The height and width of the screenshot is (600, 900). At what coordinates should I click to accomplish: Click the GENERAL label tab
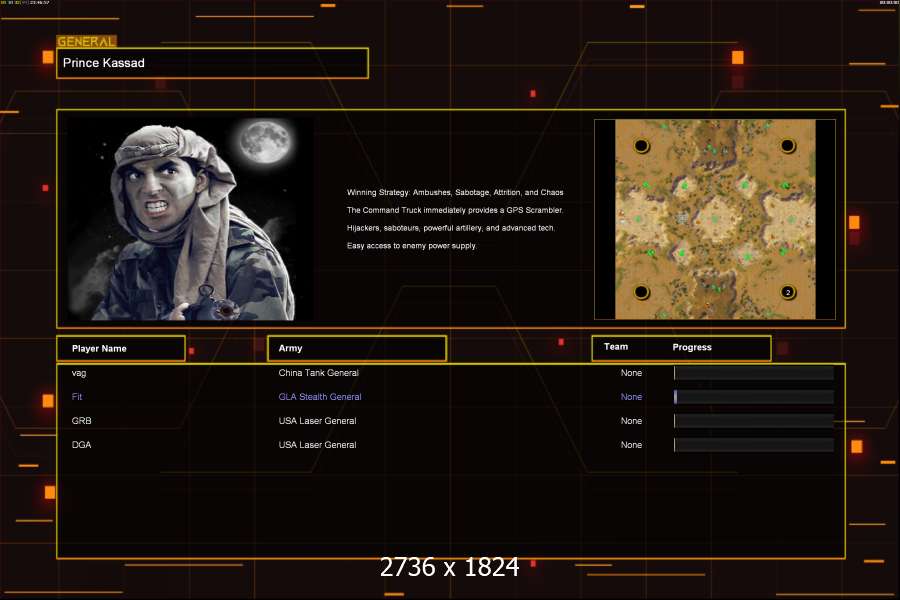click(86, 41)
